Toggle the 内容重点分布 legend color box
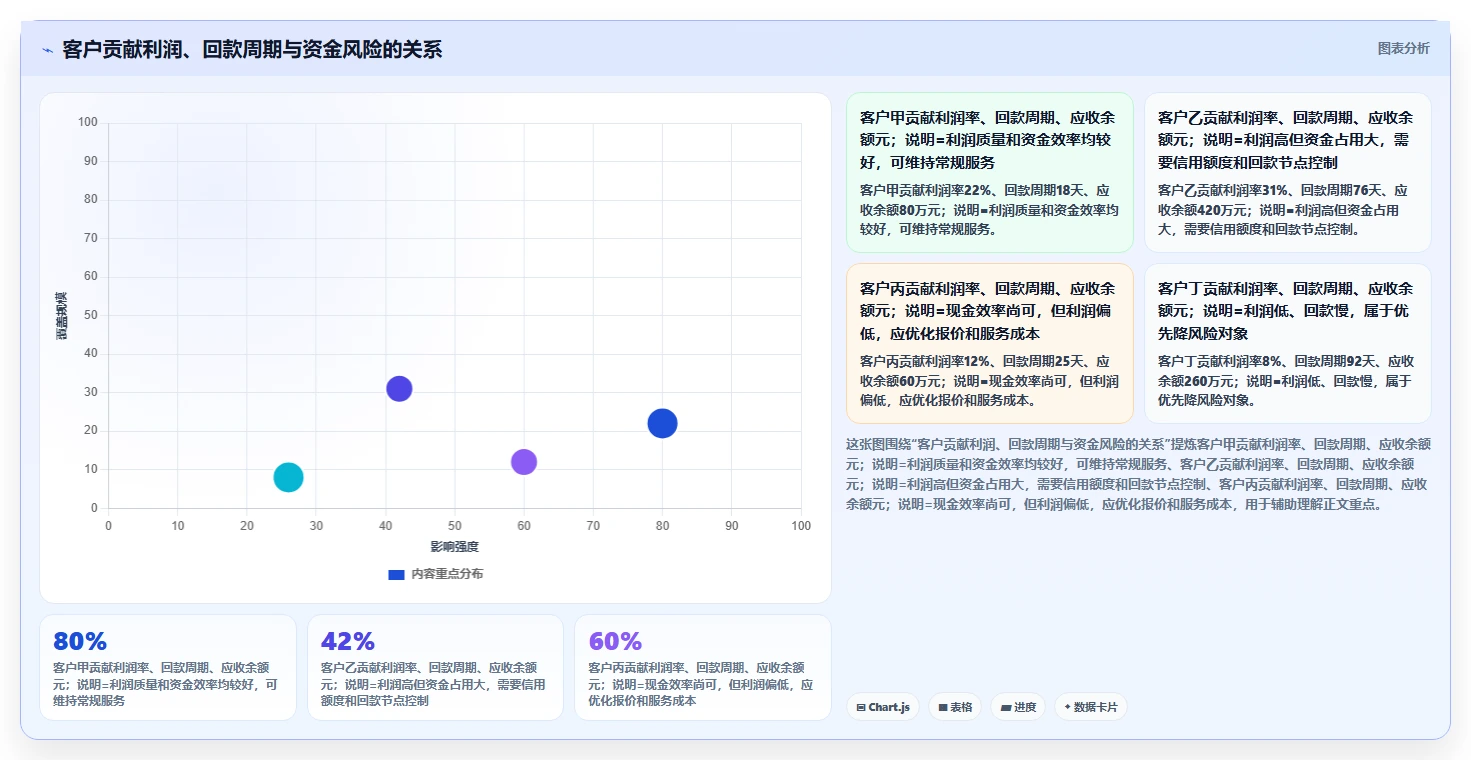Screen dimensions: 1471x760 tap(396, 574)
